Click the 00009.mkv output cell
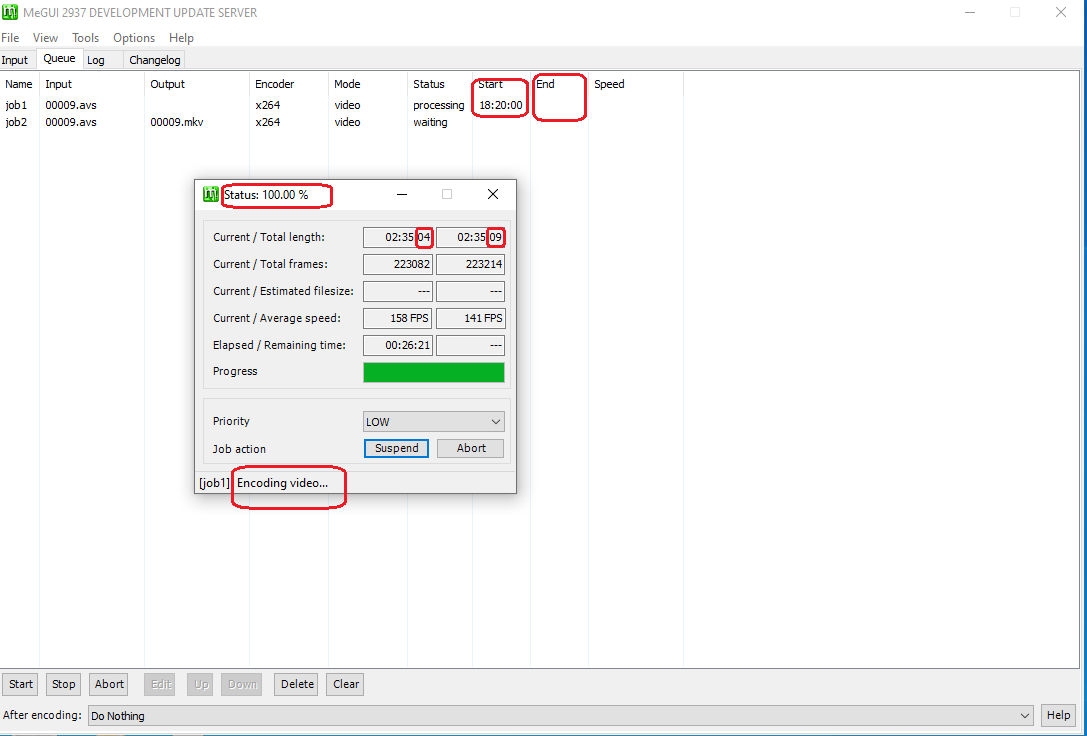 tap(177, 122)
